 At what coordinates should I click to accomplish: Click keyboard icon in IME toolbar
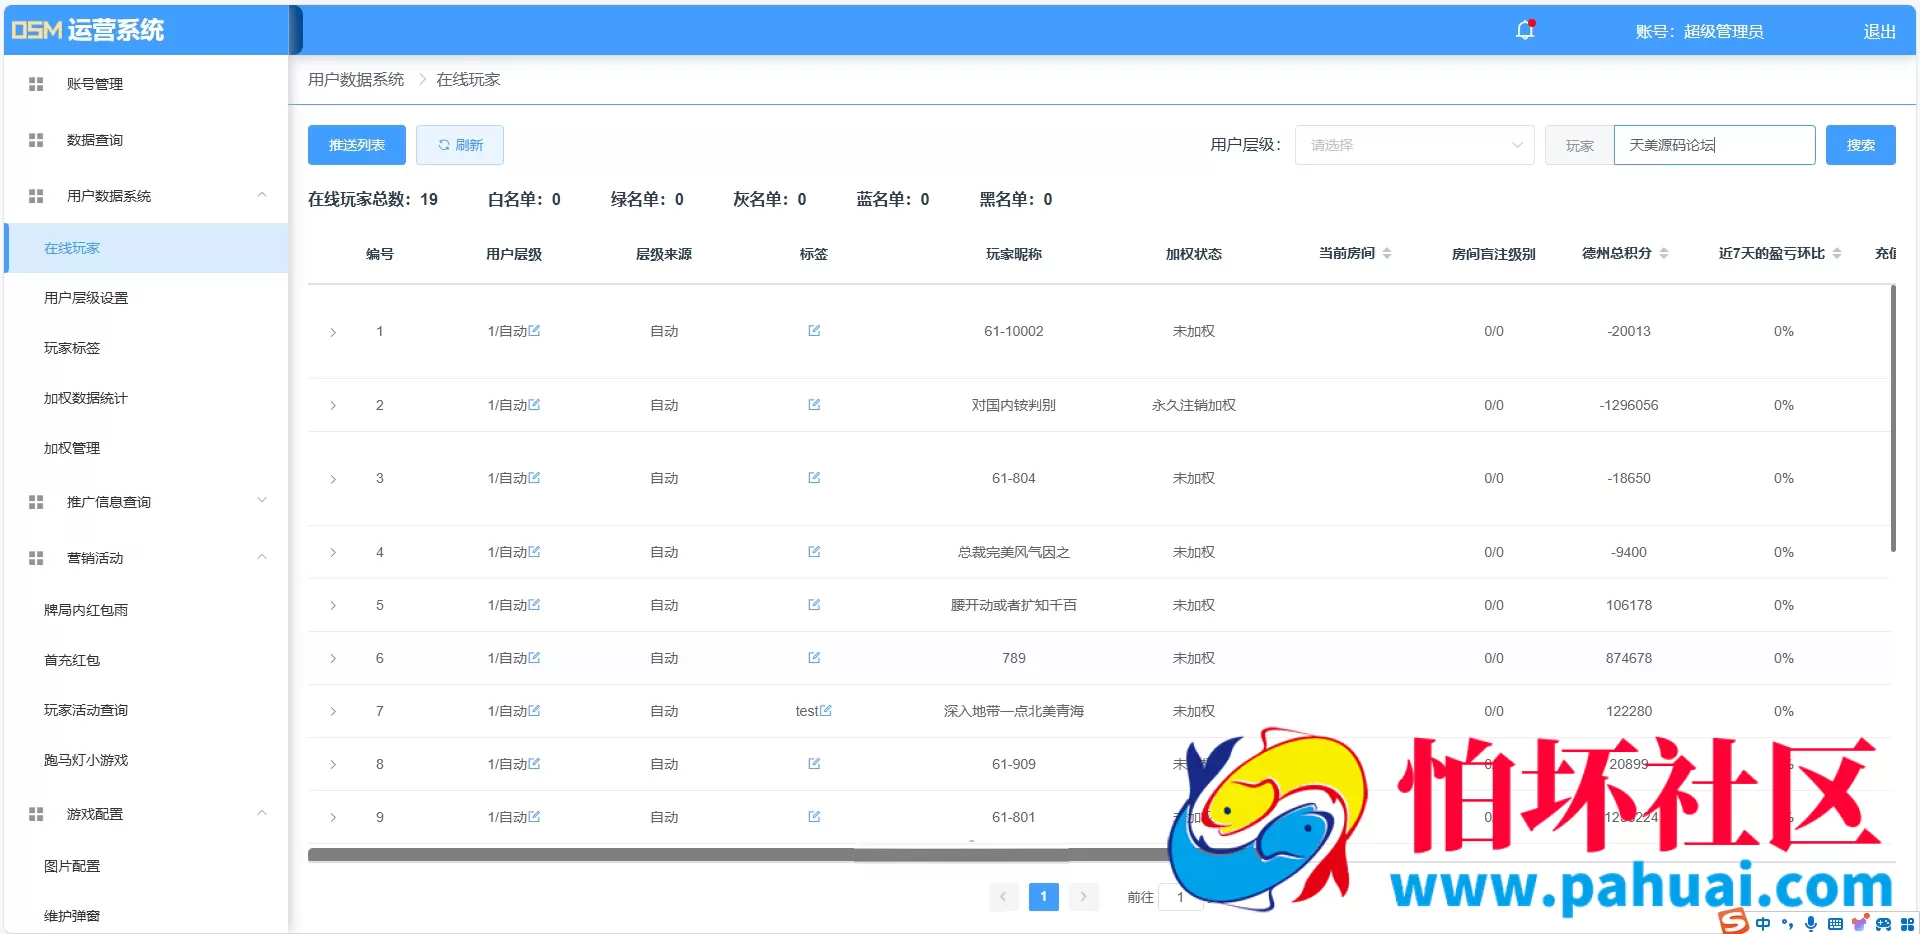click(x=1835, y=924)
